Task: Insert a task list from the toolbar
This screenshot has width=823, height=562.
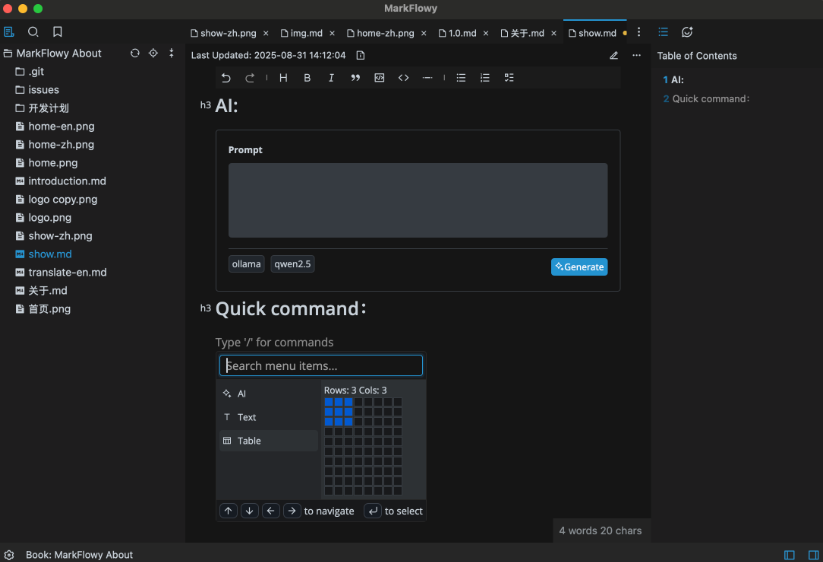Action: tap(509, 78)
